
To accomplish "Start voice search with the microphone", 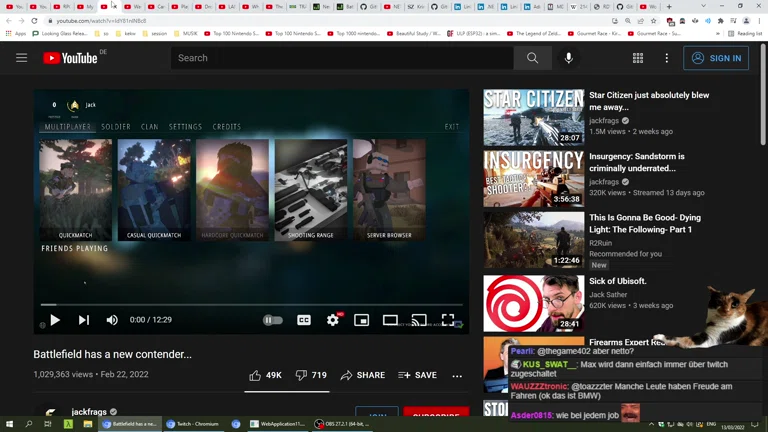I will point(568,58).
